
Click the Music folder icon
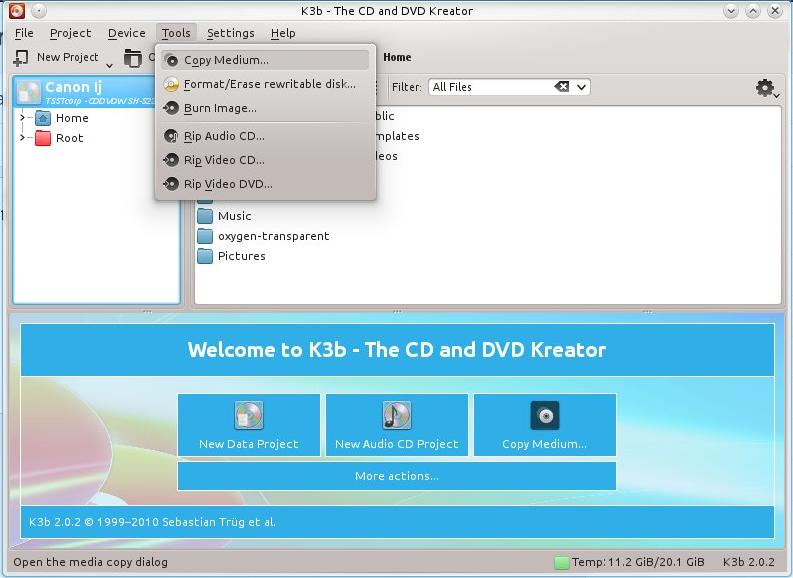205,216
